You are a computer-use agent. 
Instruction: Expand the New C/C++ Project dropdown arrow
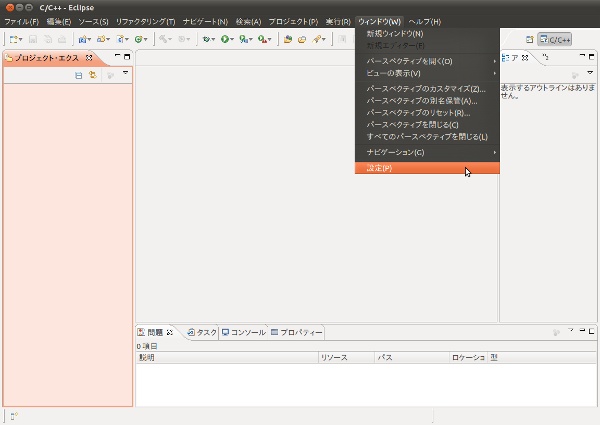click(x=89, y=39)
